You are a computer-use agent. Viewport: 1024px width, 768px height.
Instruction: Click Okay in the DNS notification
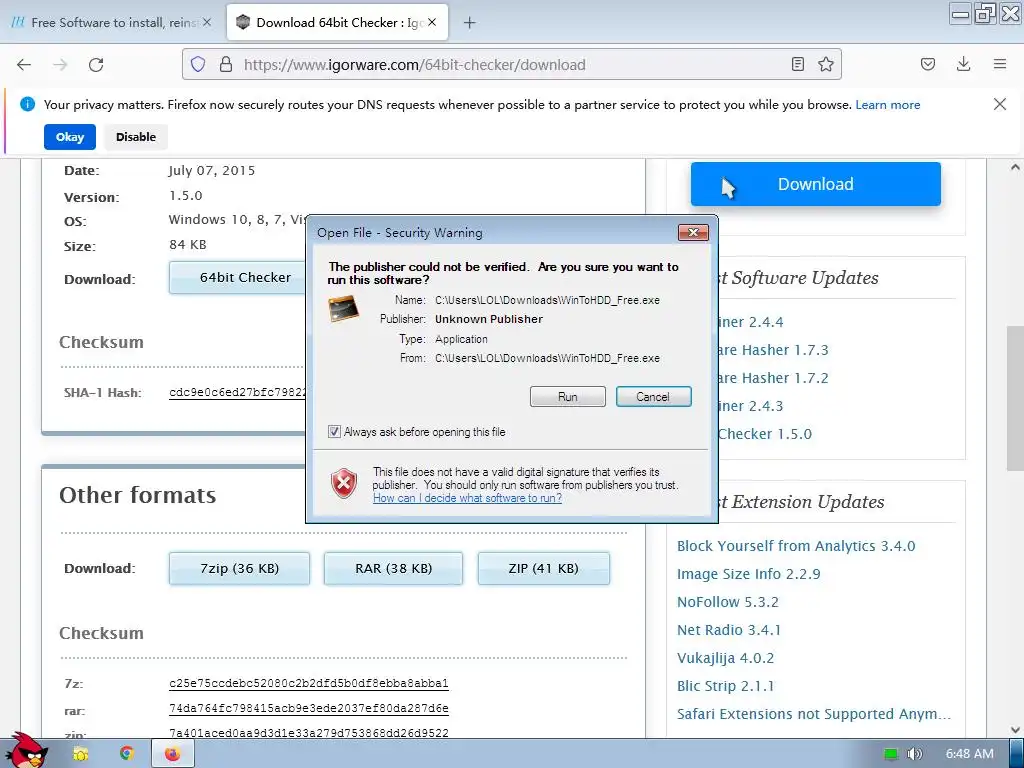(x=70, y=137)
